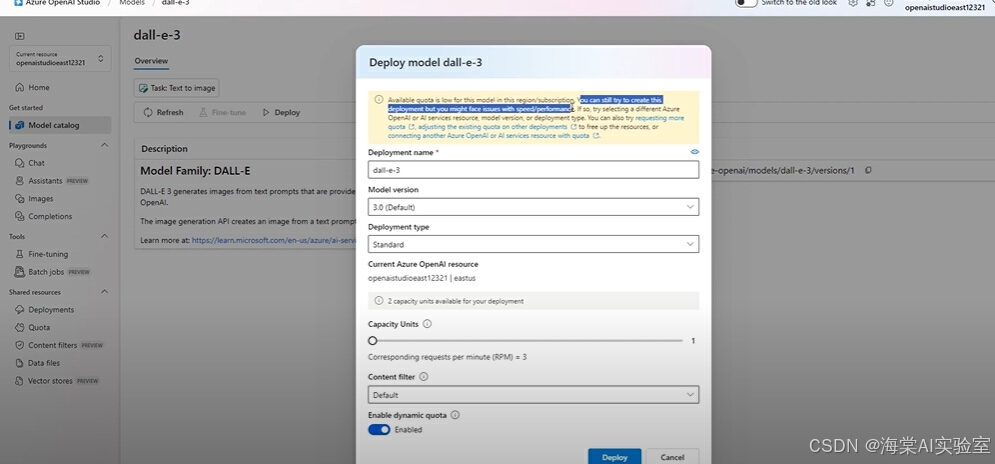Click the Home house icon
This screenshot has width=995, height=464.
click(x=20, y=88)
